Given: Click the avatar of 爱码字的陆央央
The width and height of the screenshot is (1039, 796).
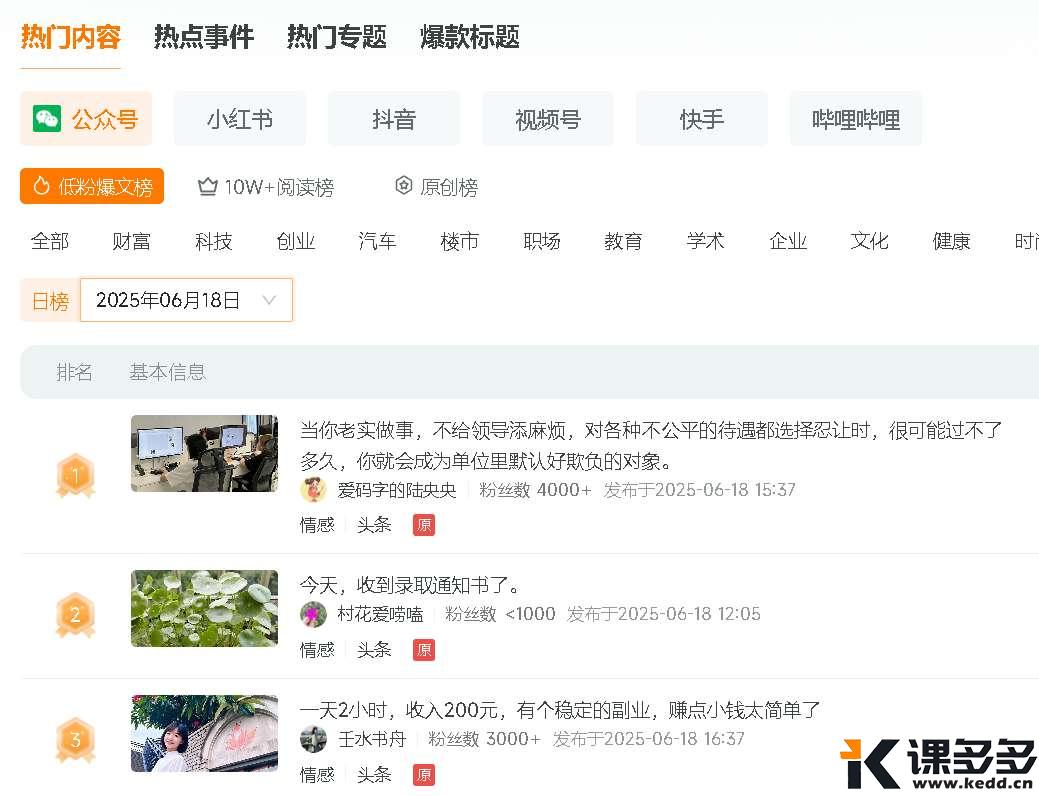Looking at the screenshot, I should pos(313,490).
